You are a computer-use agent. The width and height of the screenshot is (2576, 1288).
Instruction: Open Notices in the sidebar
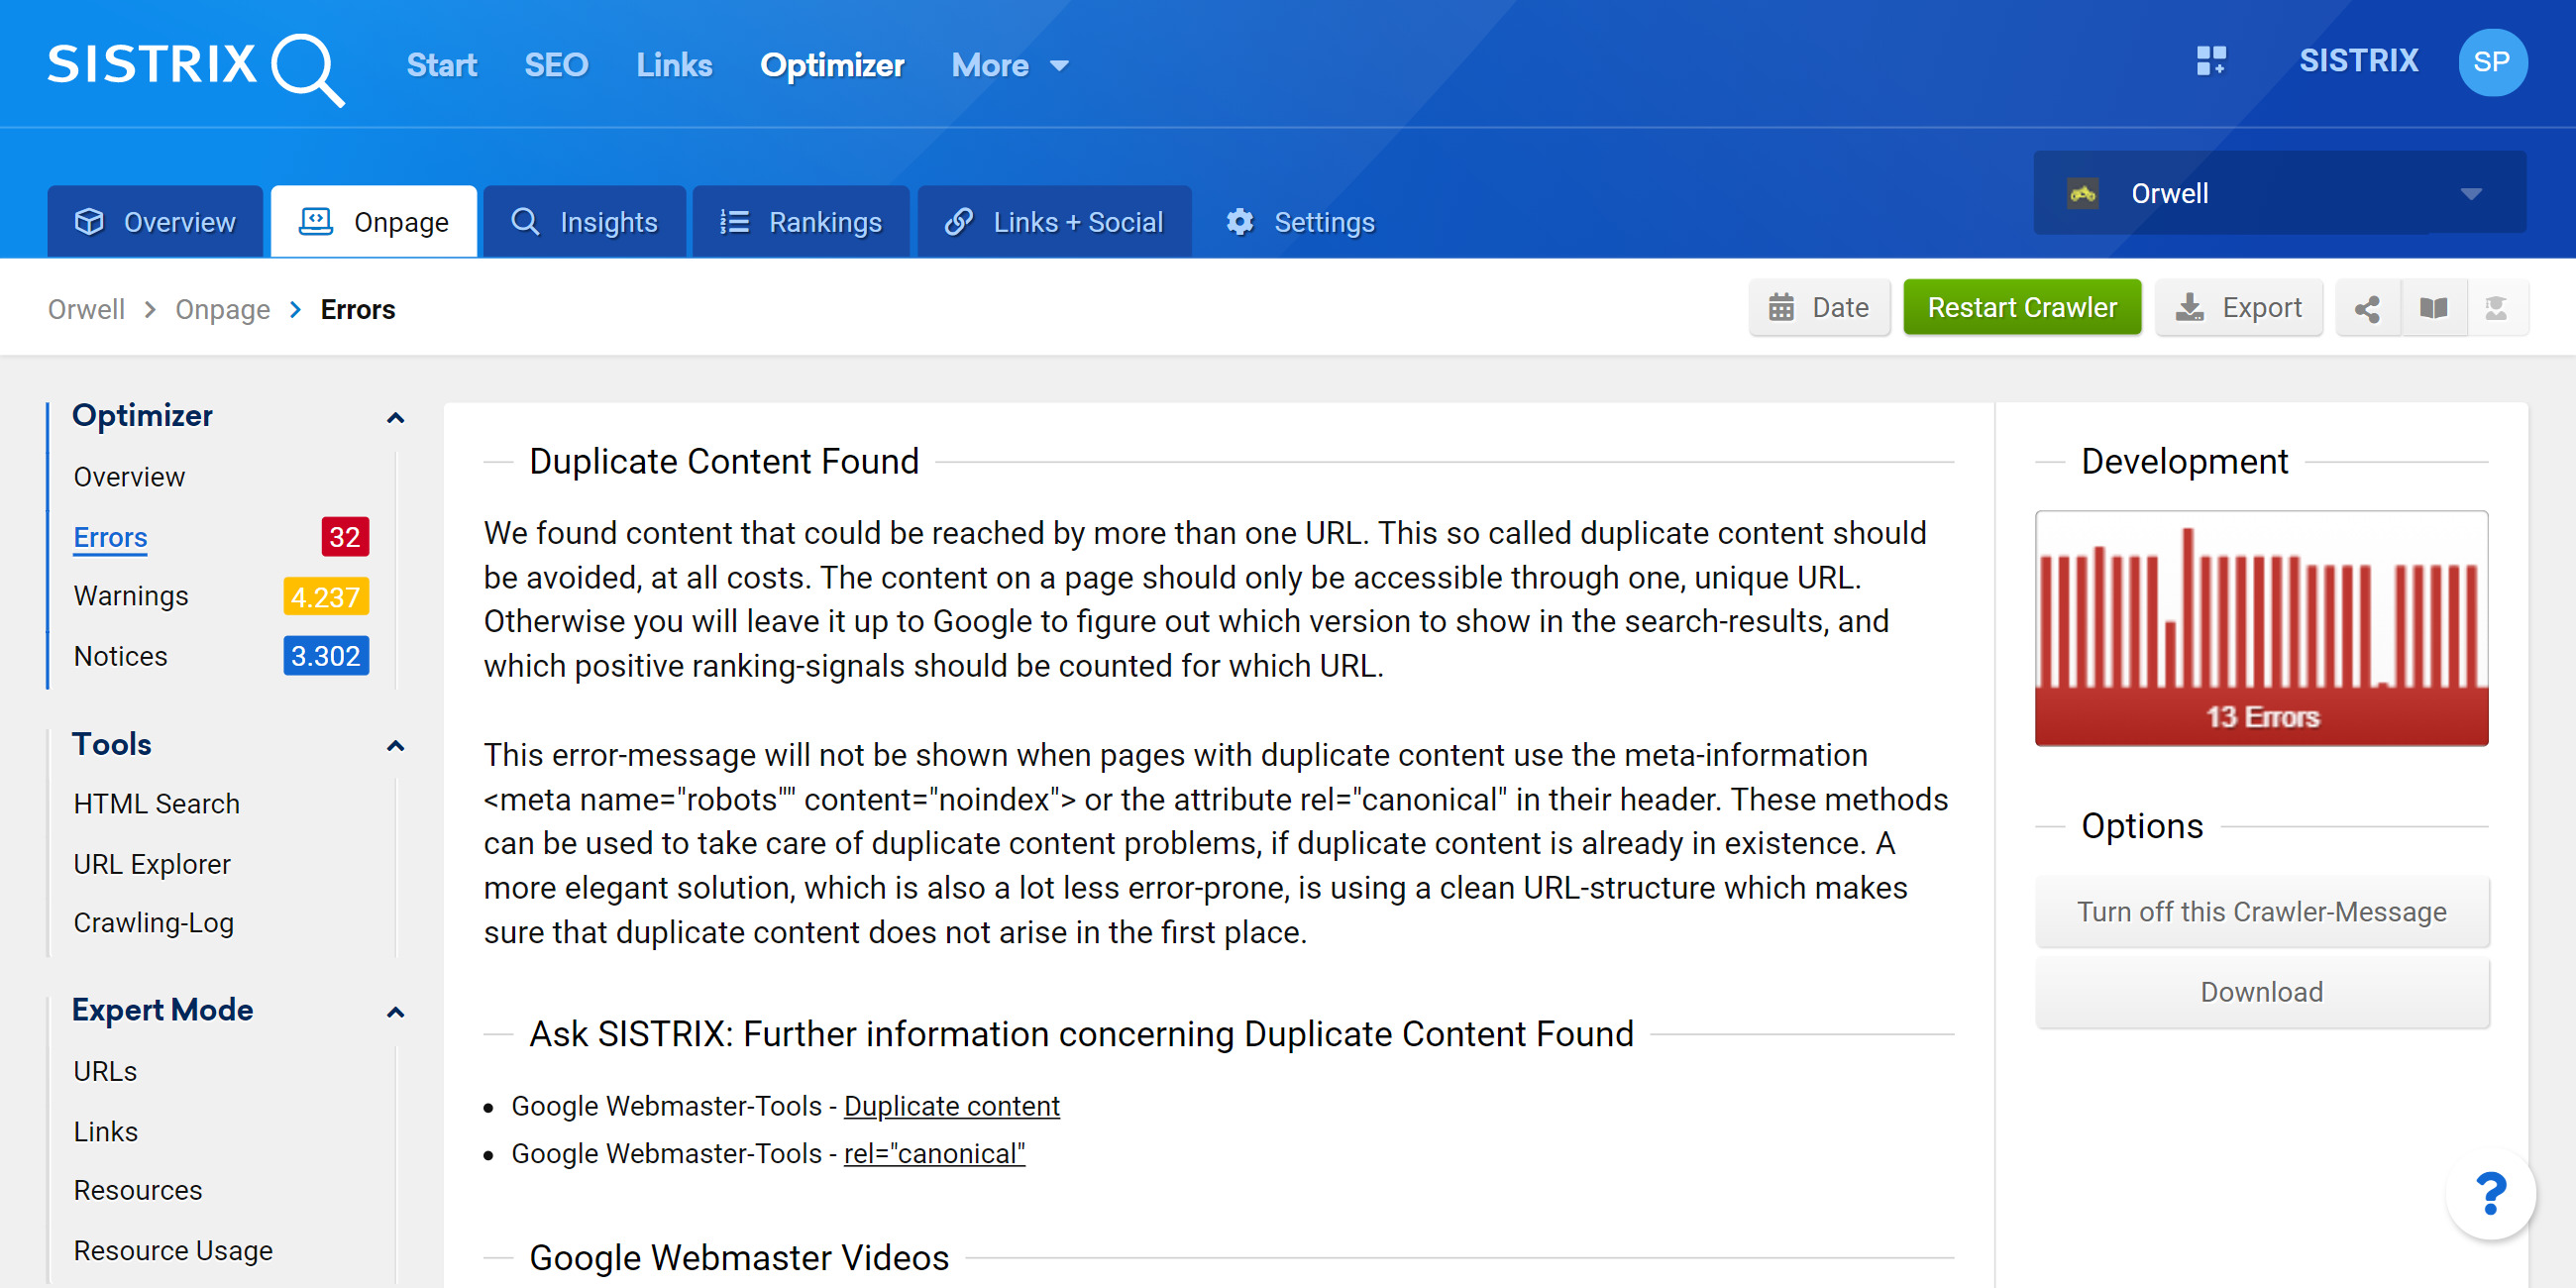click(x=120, y=656)
